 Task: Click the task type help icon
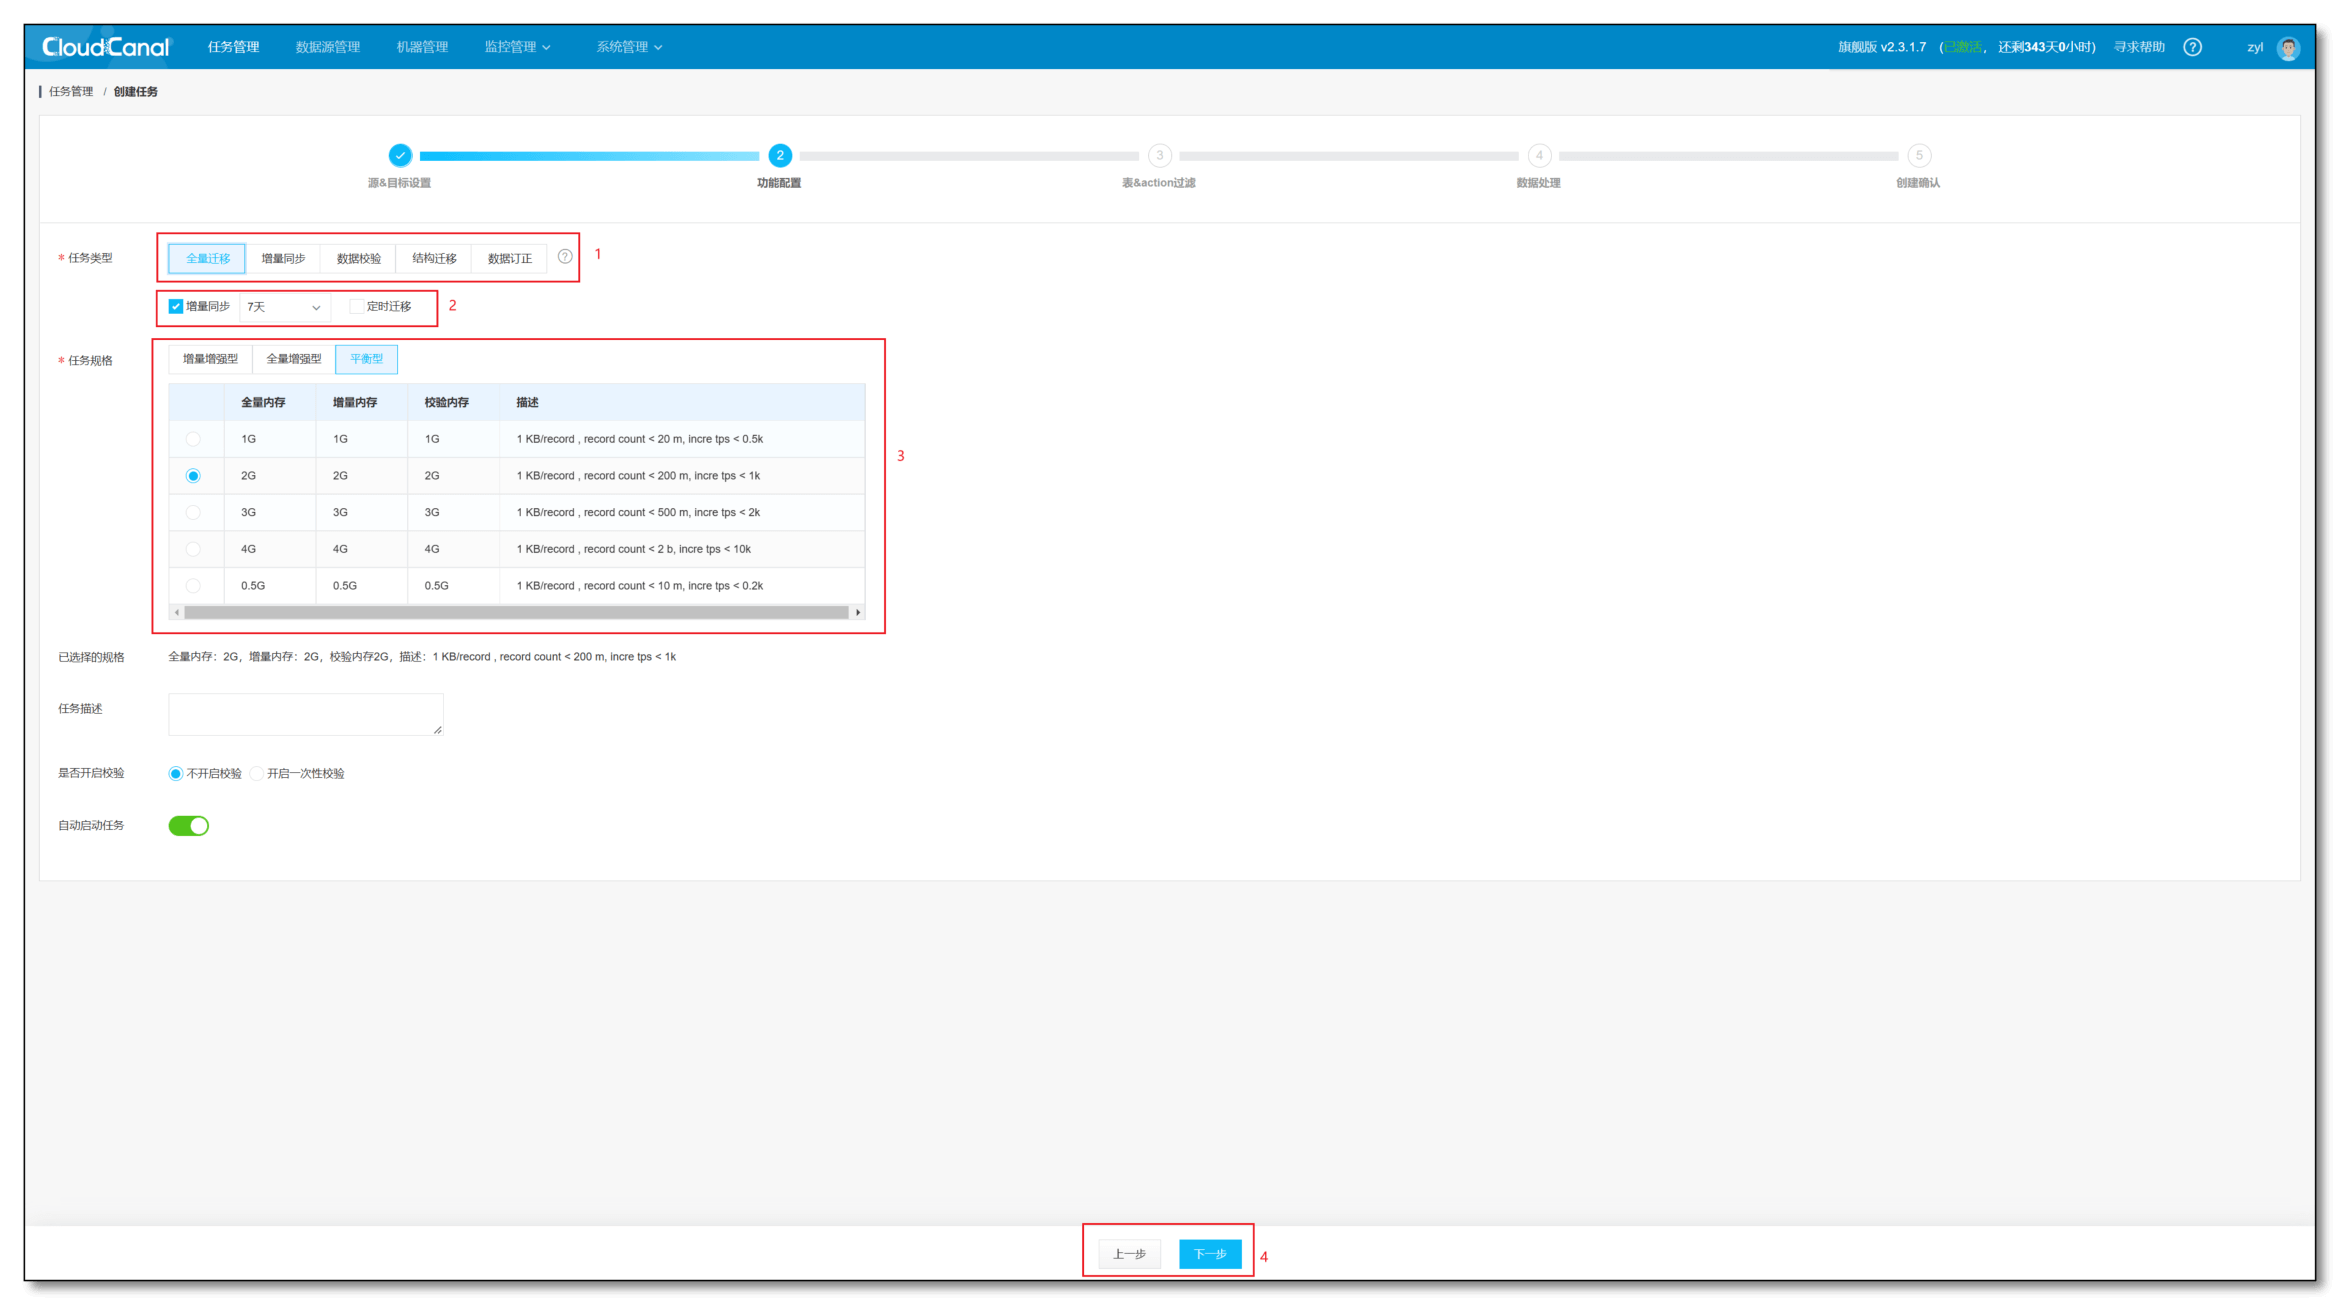click(565, 257)
